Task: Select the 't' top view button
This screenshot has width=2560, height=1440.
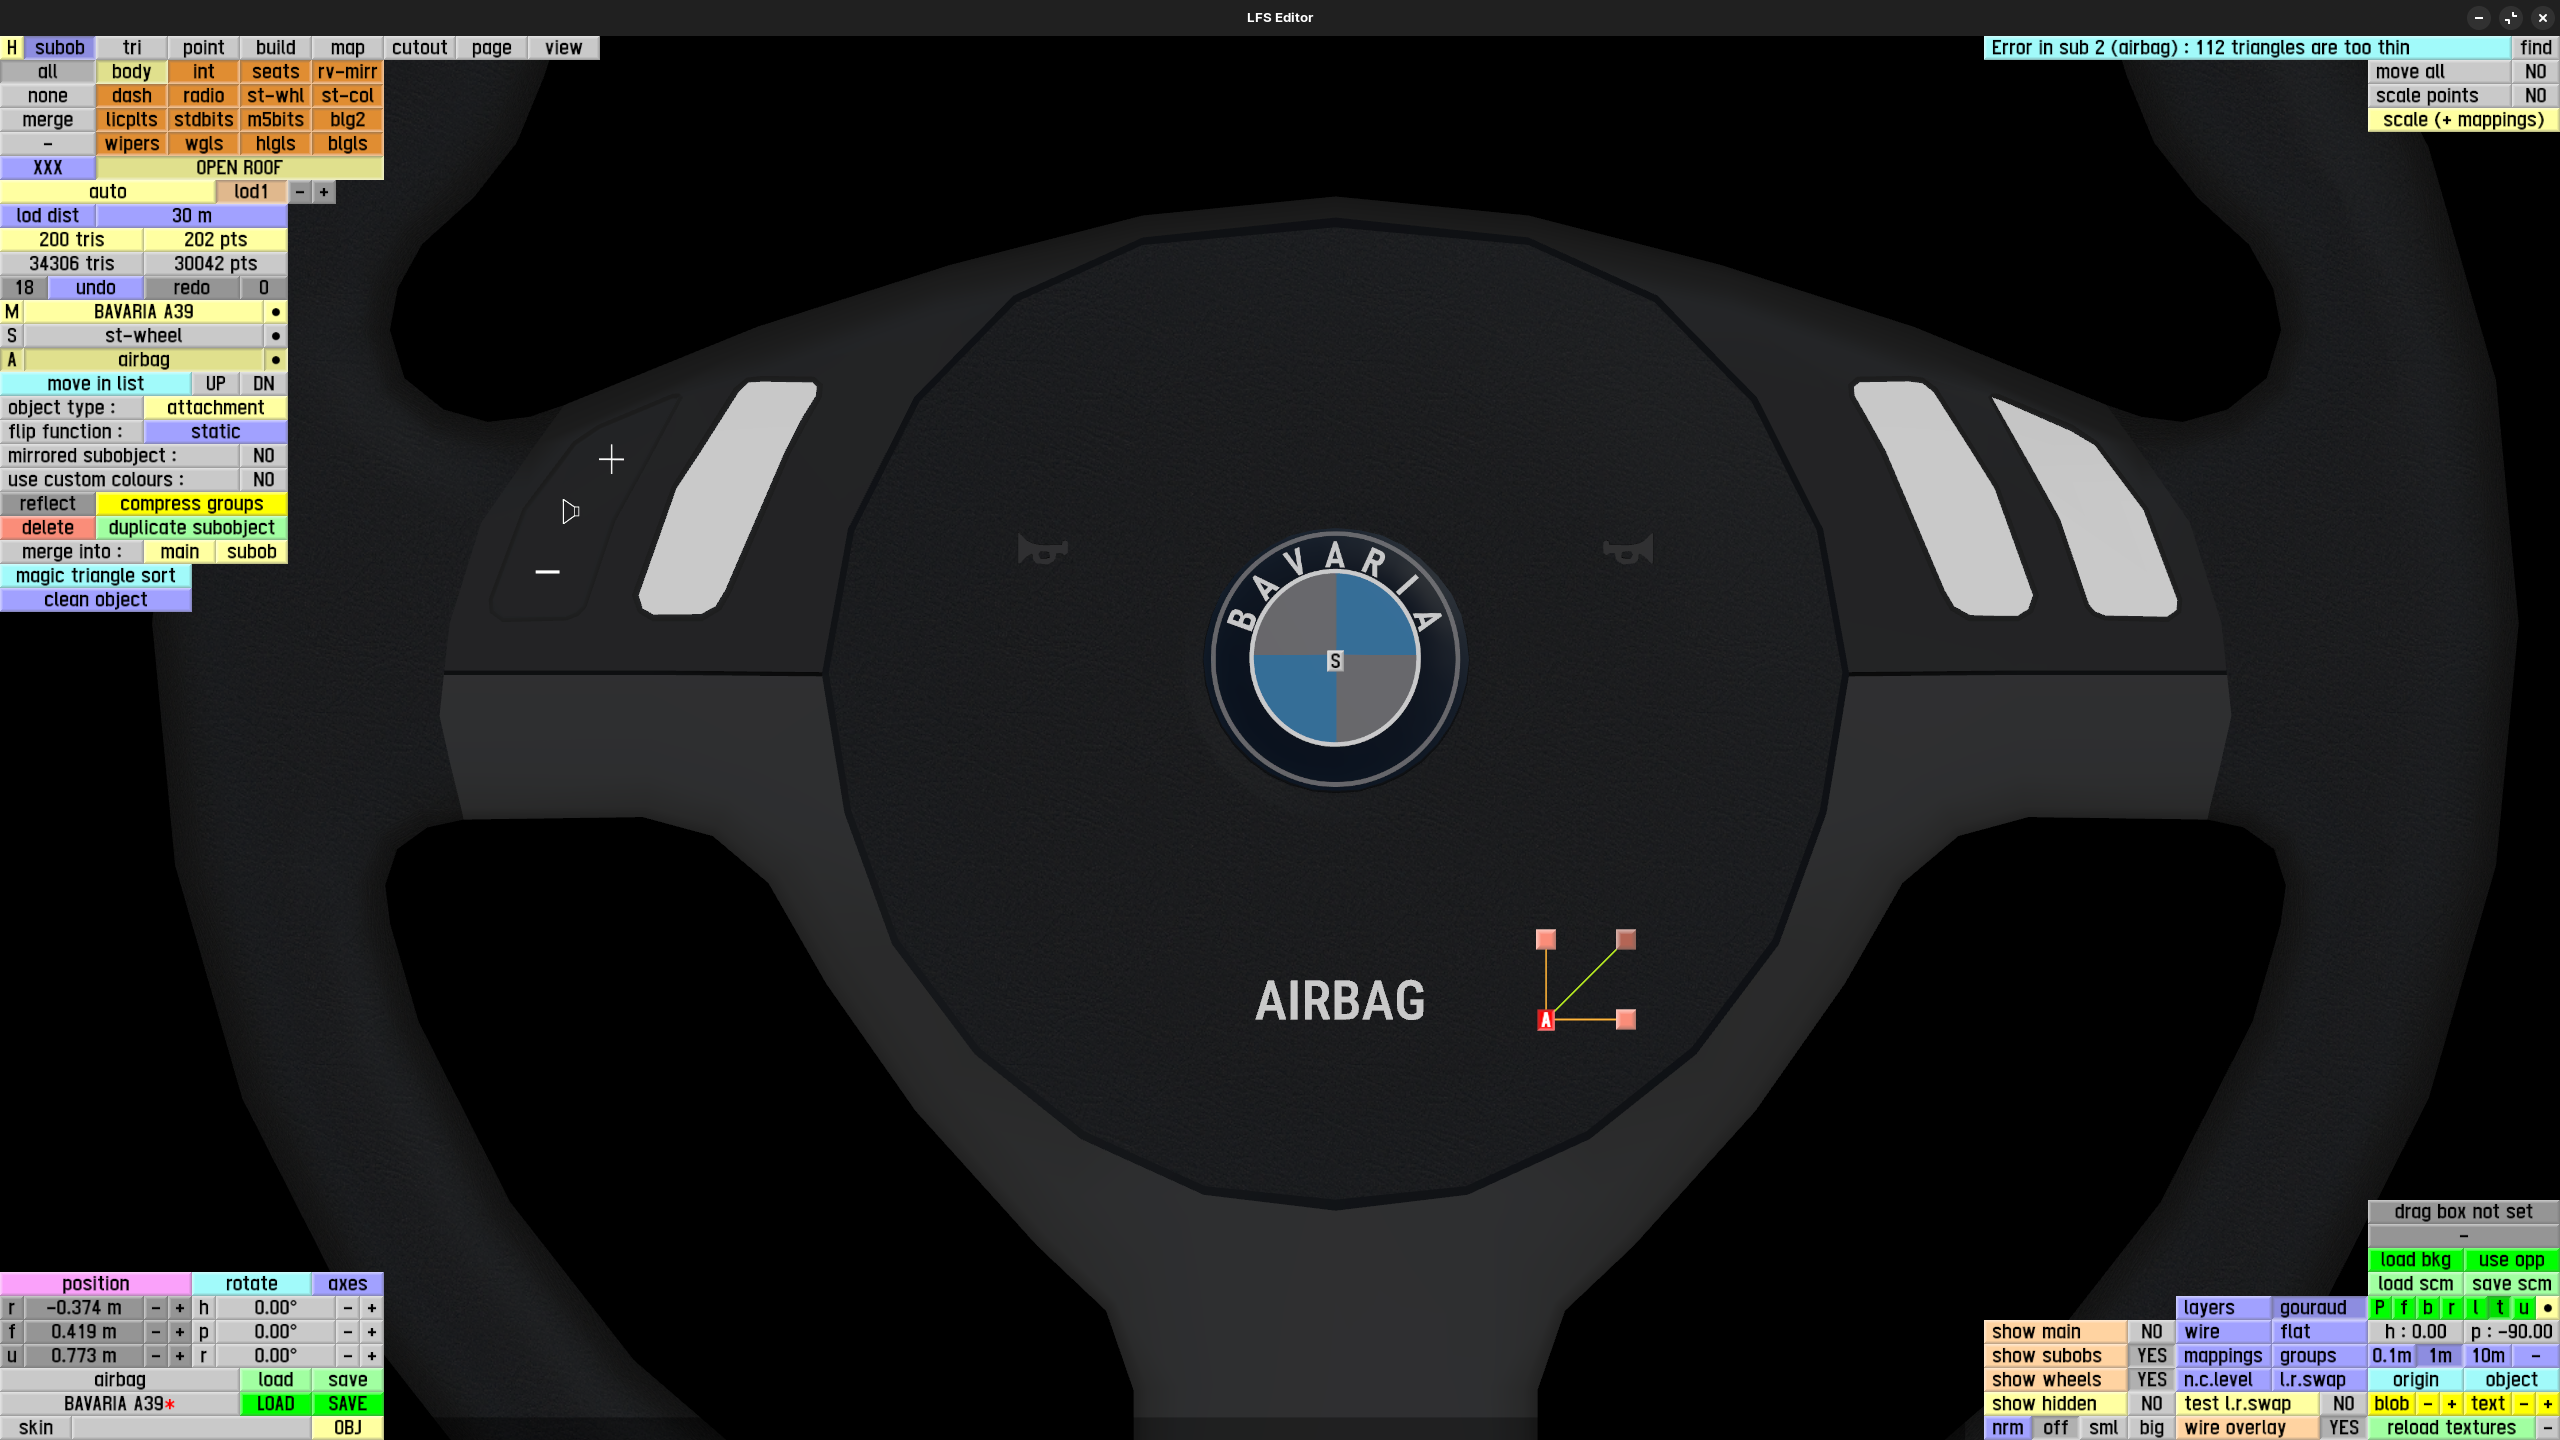Action: pos(2500,1308)
